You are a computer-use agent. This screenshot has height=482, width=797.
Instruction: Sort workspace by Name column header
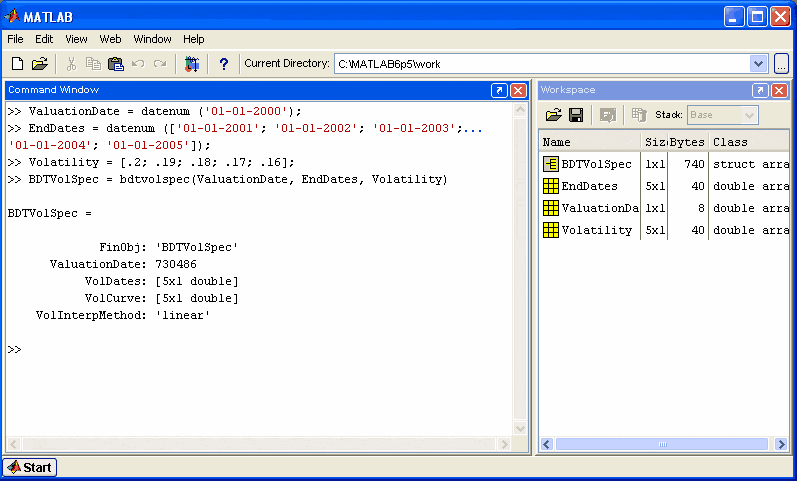(590, 142)
